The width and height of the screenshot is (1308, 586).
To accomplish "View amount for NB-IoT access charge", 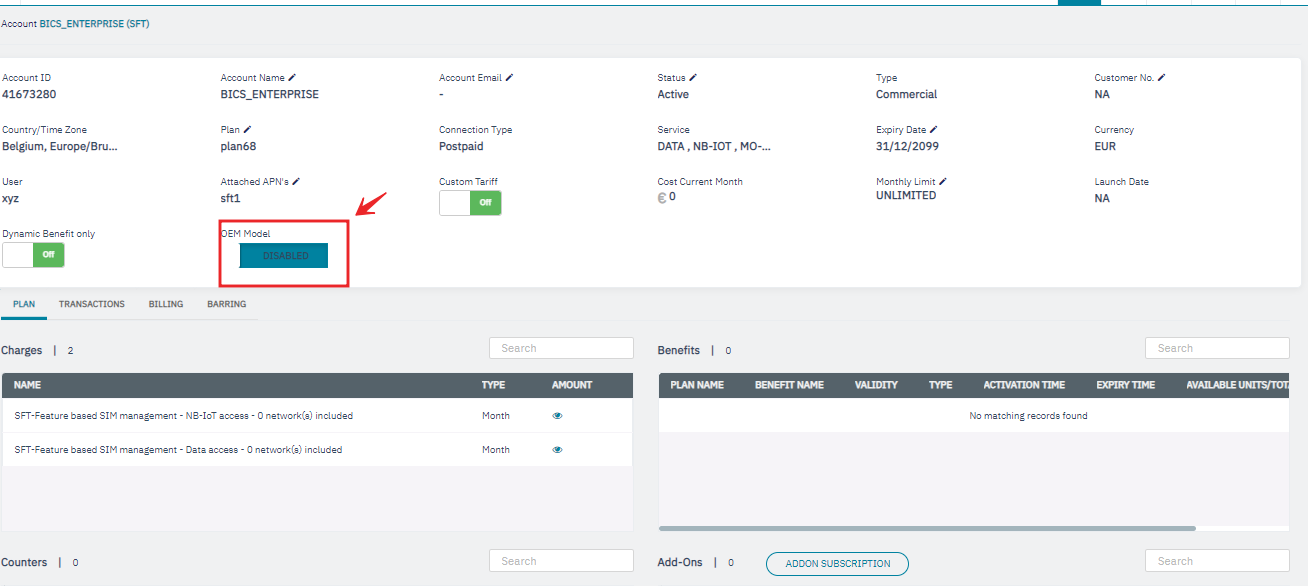I will (x=557, y=416).
